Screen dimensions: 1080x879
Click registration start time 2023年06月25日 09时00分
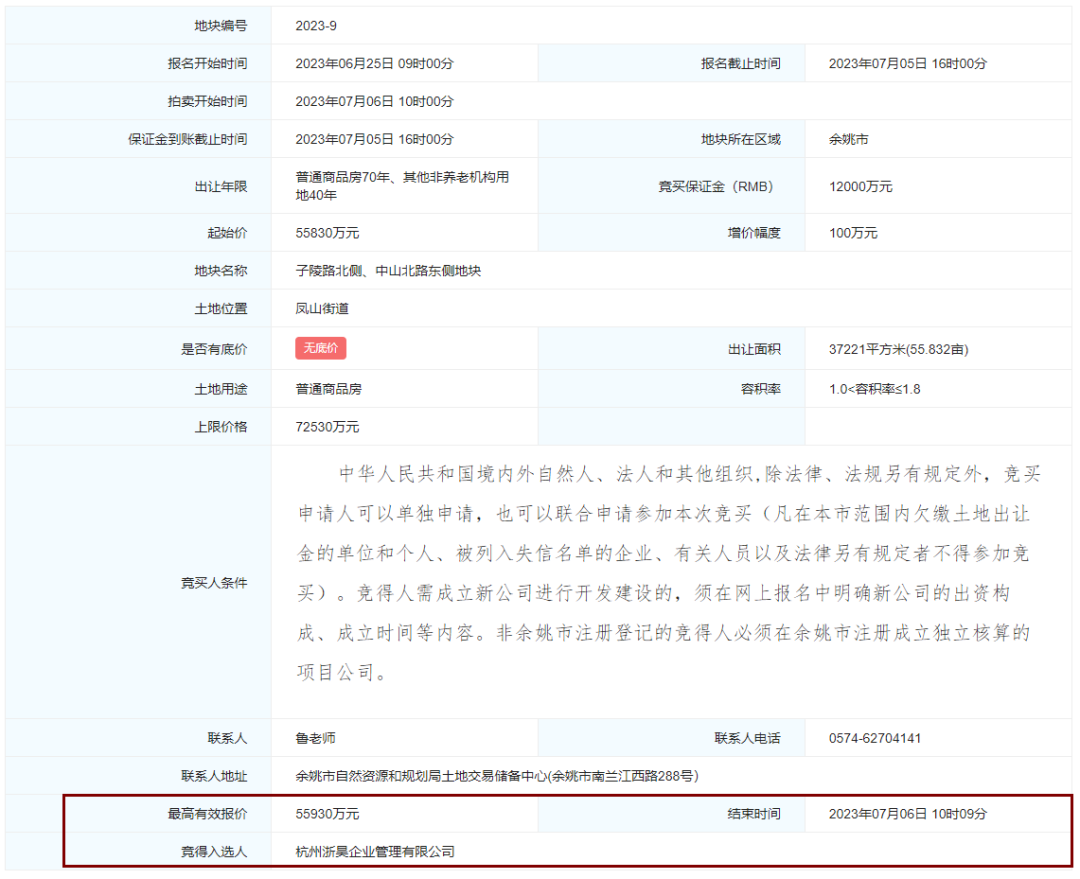click(x=375, y=63)
